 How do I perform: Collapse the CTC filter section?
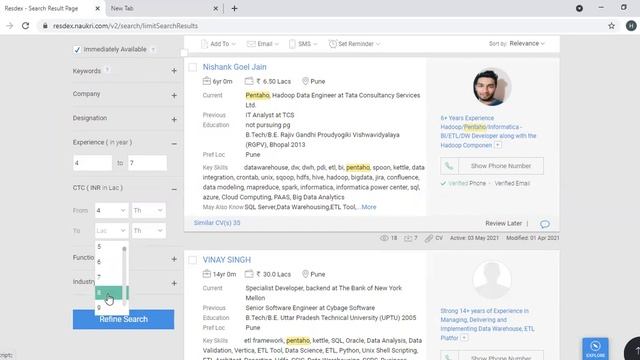[174, 189]
